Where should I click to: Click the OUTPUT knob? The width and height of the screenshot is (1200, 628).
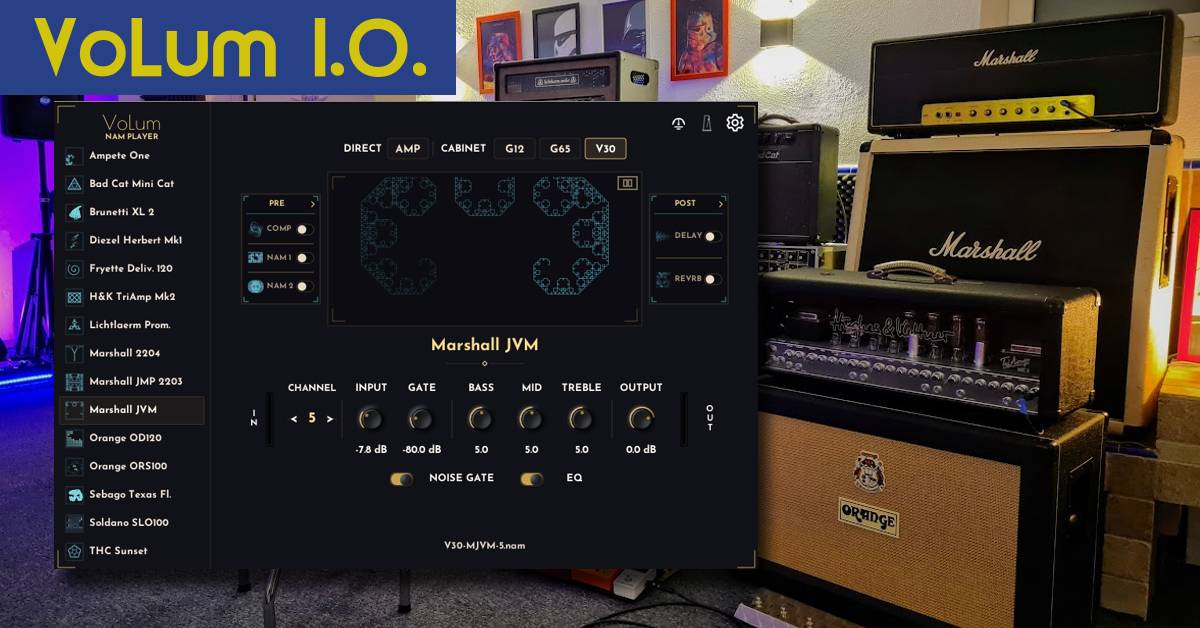pos(641,418)
